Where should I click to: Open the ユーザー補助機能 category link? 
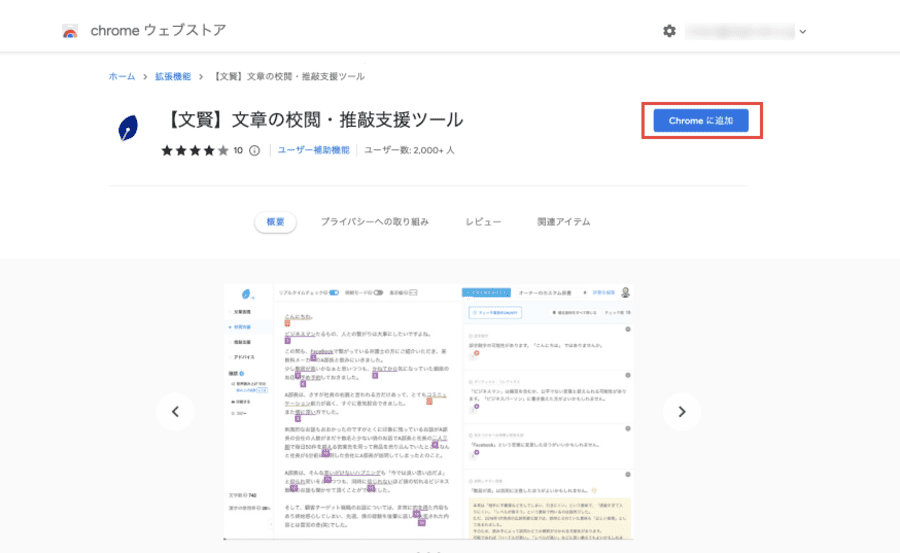[x=314, y=150]
